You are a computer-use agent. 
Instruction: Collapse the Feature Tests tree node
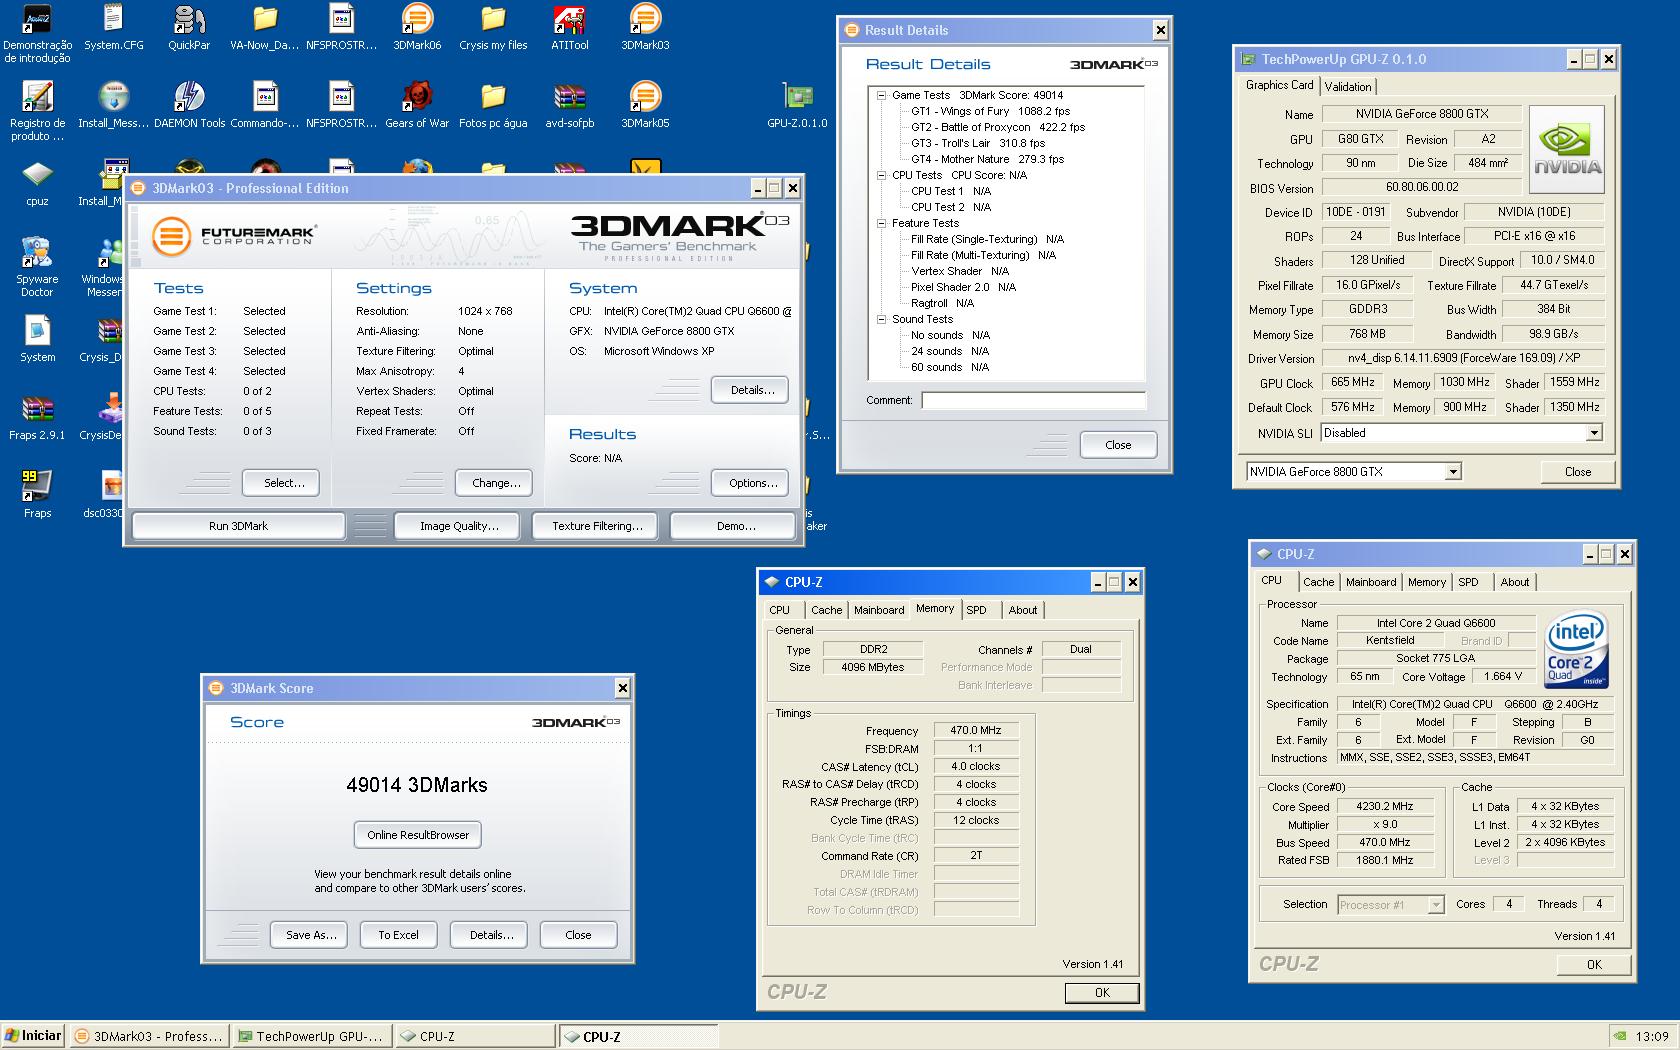coord(881,223)
